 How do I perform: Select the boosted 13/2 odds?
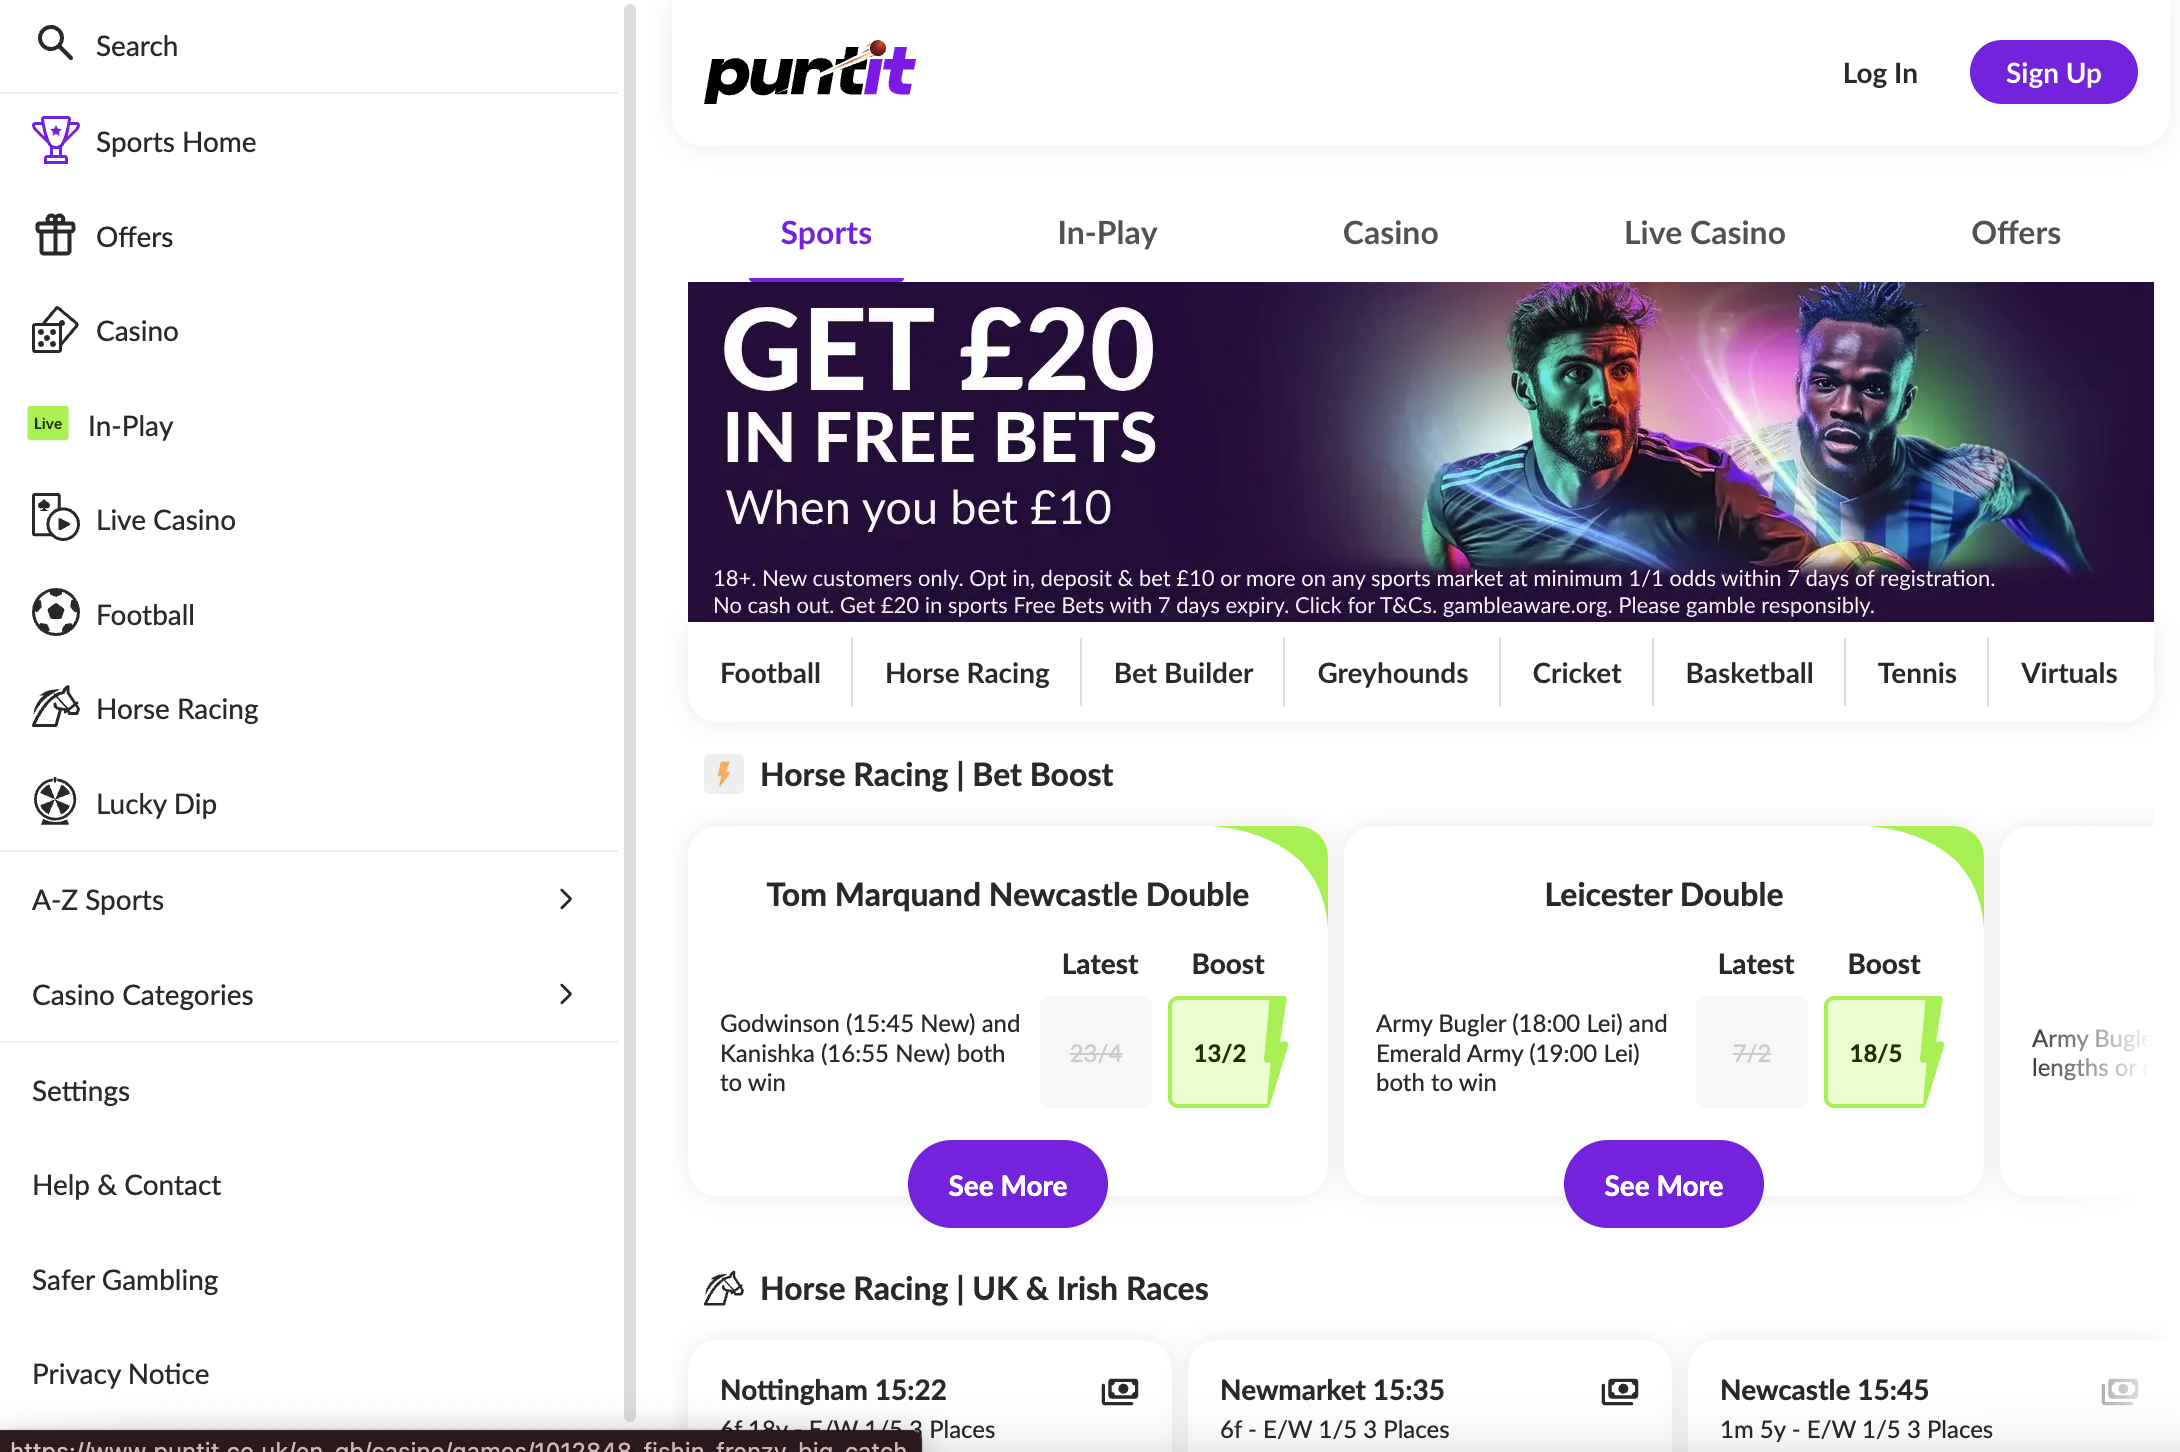pyautogui.click(x=1220, y=1052)
